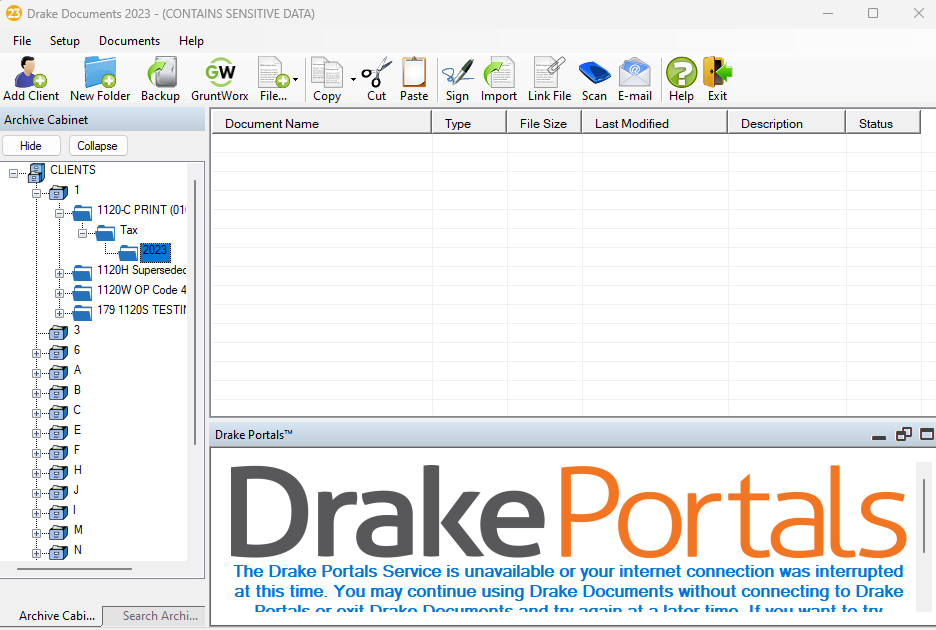936x630 pixels.
Task: Sort by File Size column header
Action: point(544,124)
